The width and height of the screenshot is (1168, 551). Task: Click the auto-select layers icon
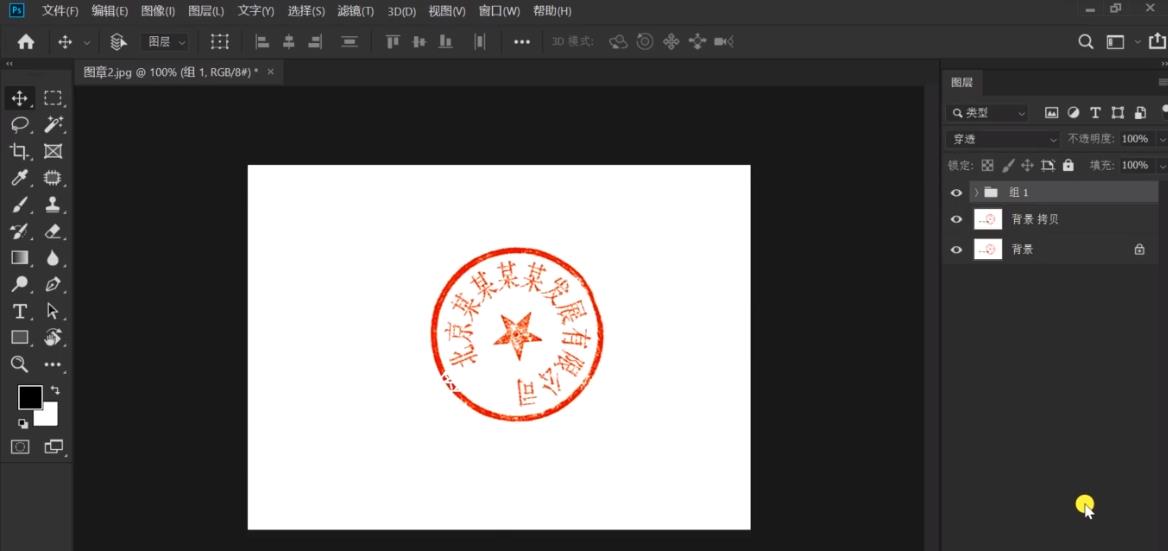[118, 42]
